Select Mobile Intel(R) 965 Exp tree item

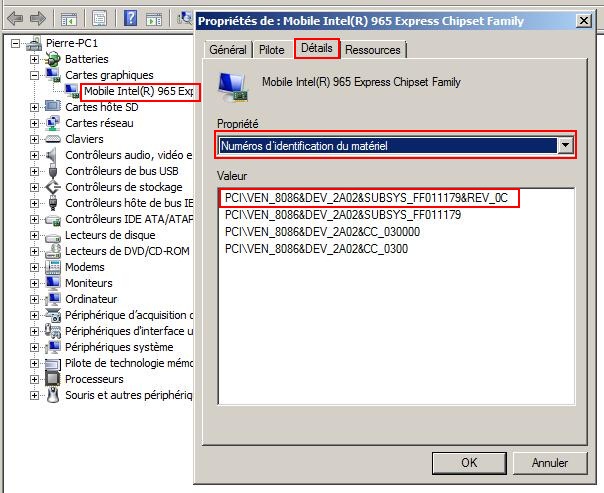click(139, 91)
